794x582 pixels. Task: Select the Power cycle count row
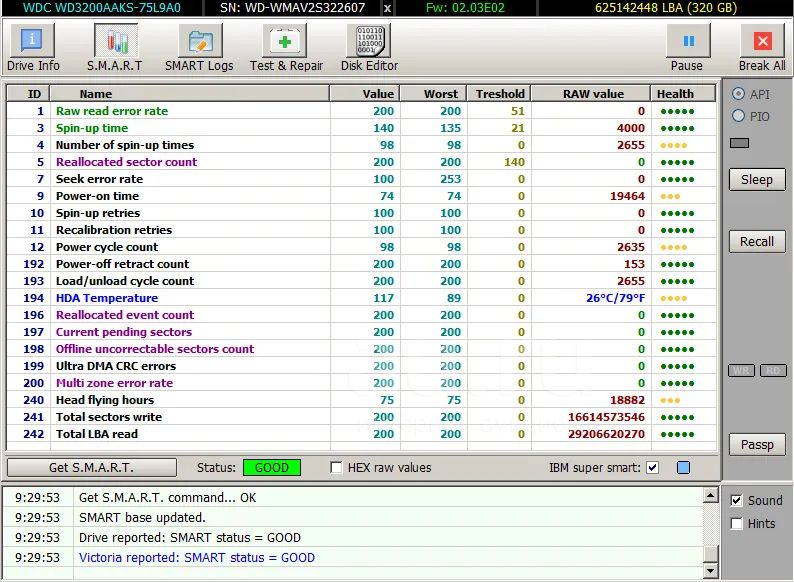362,247
